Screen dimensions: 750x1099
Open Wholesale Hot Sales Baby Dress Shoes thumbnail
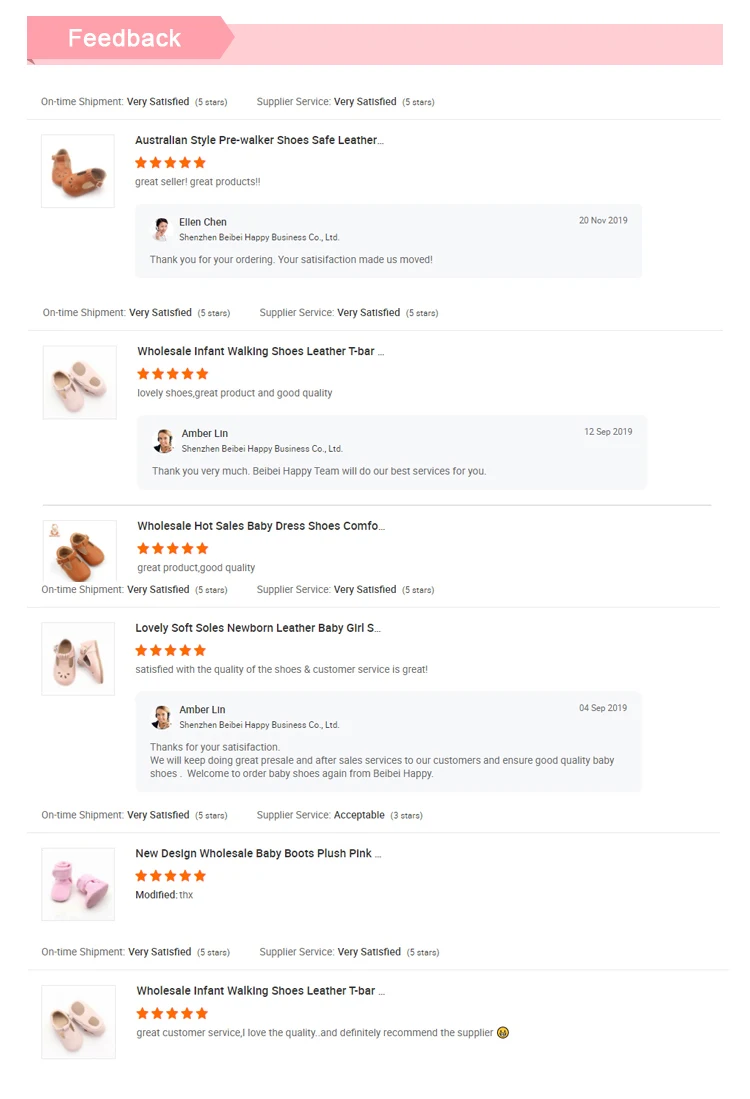tap(80, 551)
